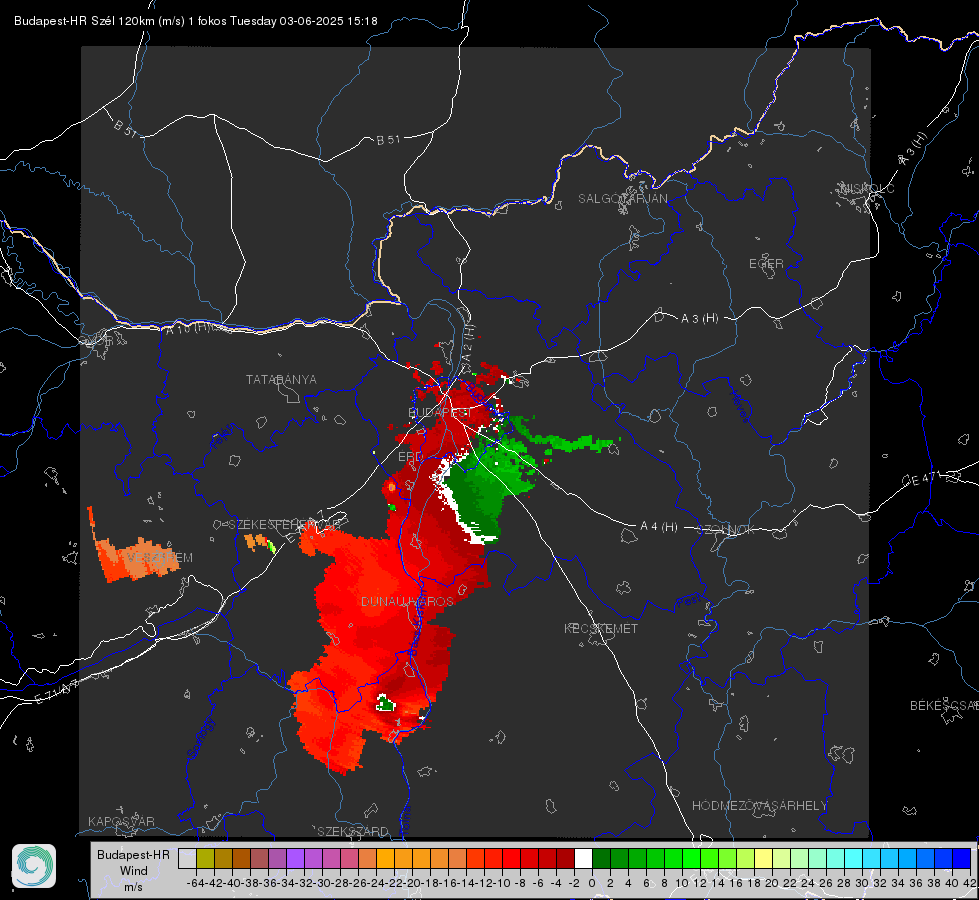Click the MISKOLC city label
This screenshot has width=979, height=900.
point(867,188)
